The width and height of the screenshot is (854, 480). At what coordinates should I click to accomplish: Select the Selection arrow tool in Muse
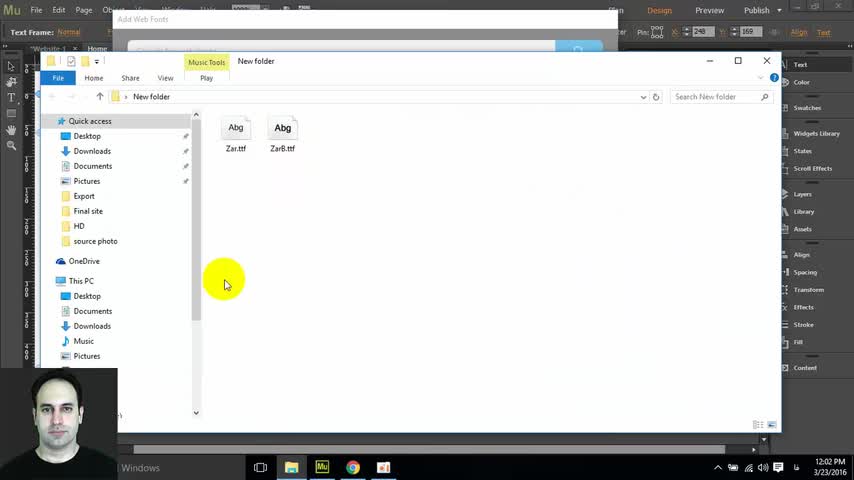pos(11,66)
